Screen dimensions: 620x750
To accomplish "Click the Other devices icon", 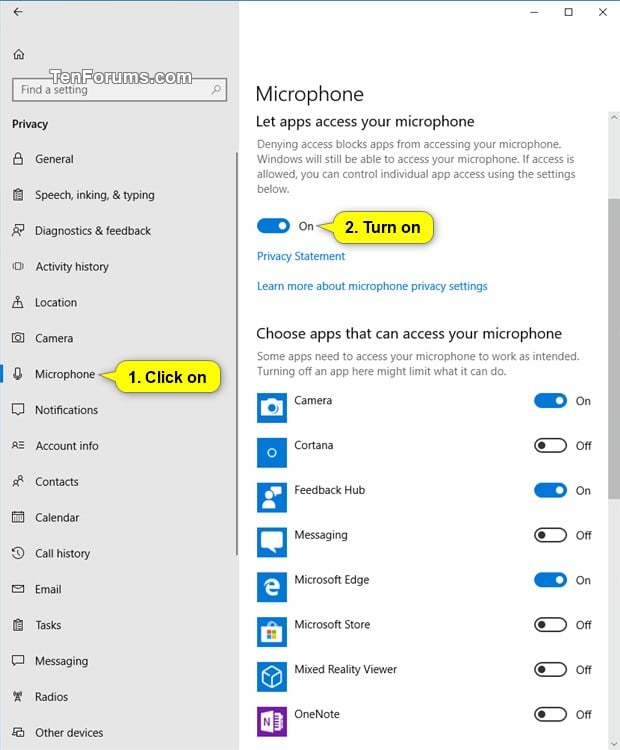I will (x=18, y=732).
